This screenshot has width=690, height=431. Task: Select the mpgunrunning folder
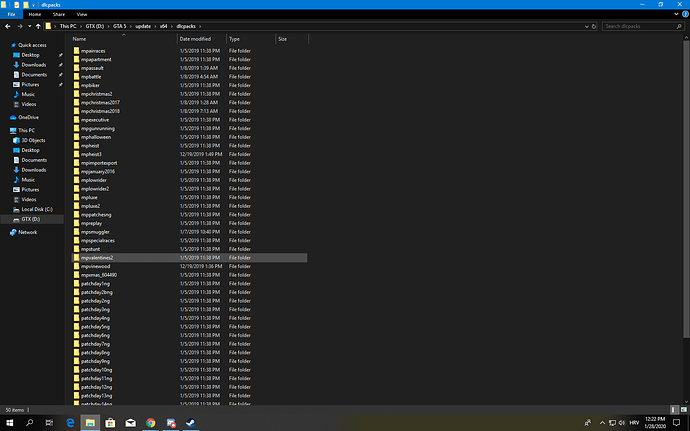[189, 129]
